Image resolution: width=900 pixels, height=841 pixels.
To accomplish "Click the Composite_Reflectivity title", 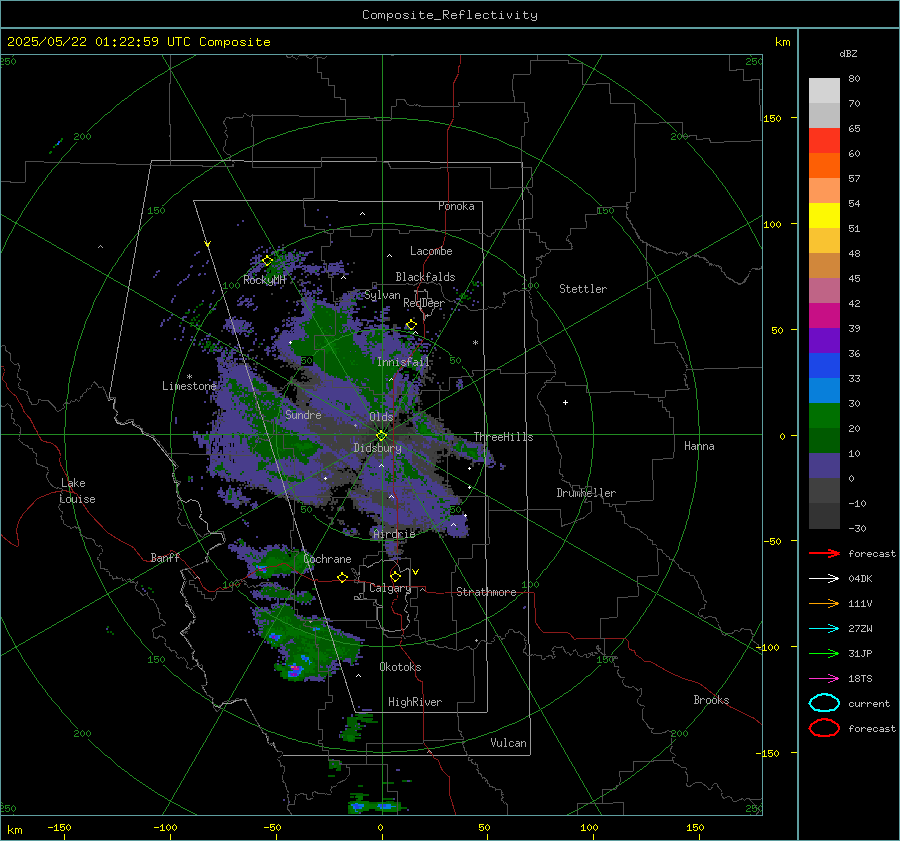I will click(x=450, y=15).
